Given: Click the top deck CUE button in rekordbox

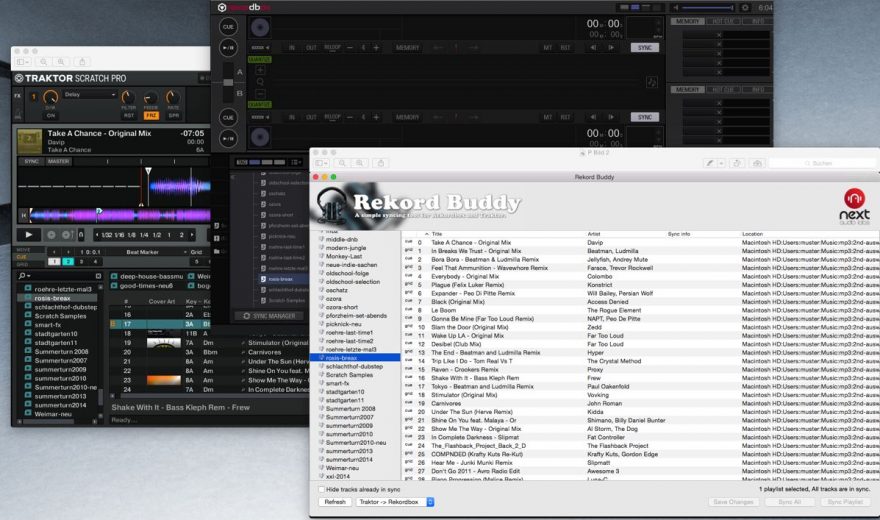Looking at the screenshot, I should click(x=228, y=27).
